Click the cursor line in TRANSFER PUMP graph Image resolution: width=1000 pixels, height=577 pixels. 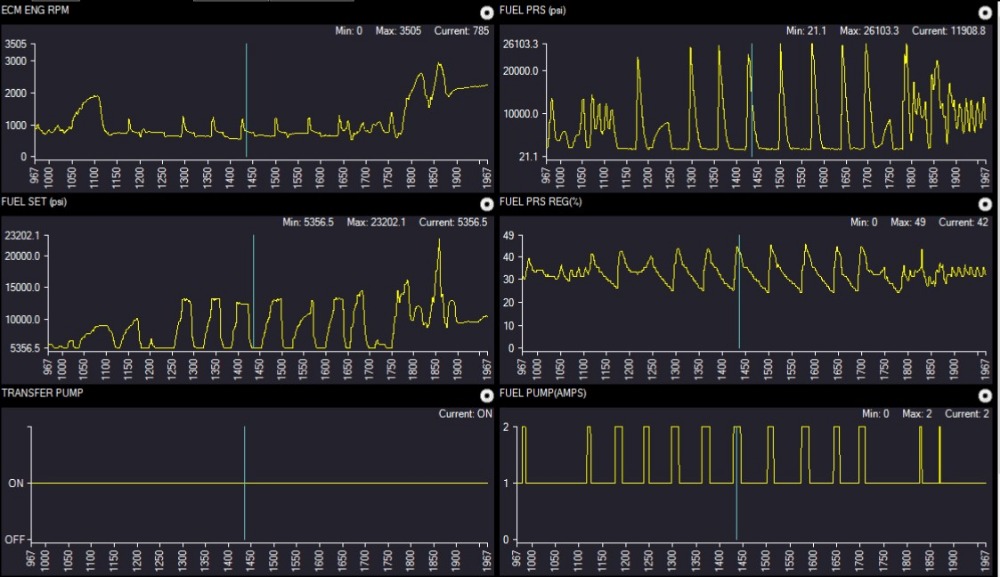[244, 483]
